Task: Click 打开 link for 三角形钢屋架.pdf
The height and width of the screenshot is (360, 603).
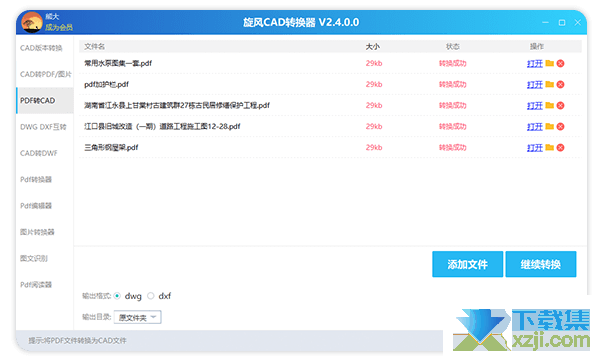Action: (x=535, y=147)
